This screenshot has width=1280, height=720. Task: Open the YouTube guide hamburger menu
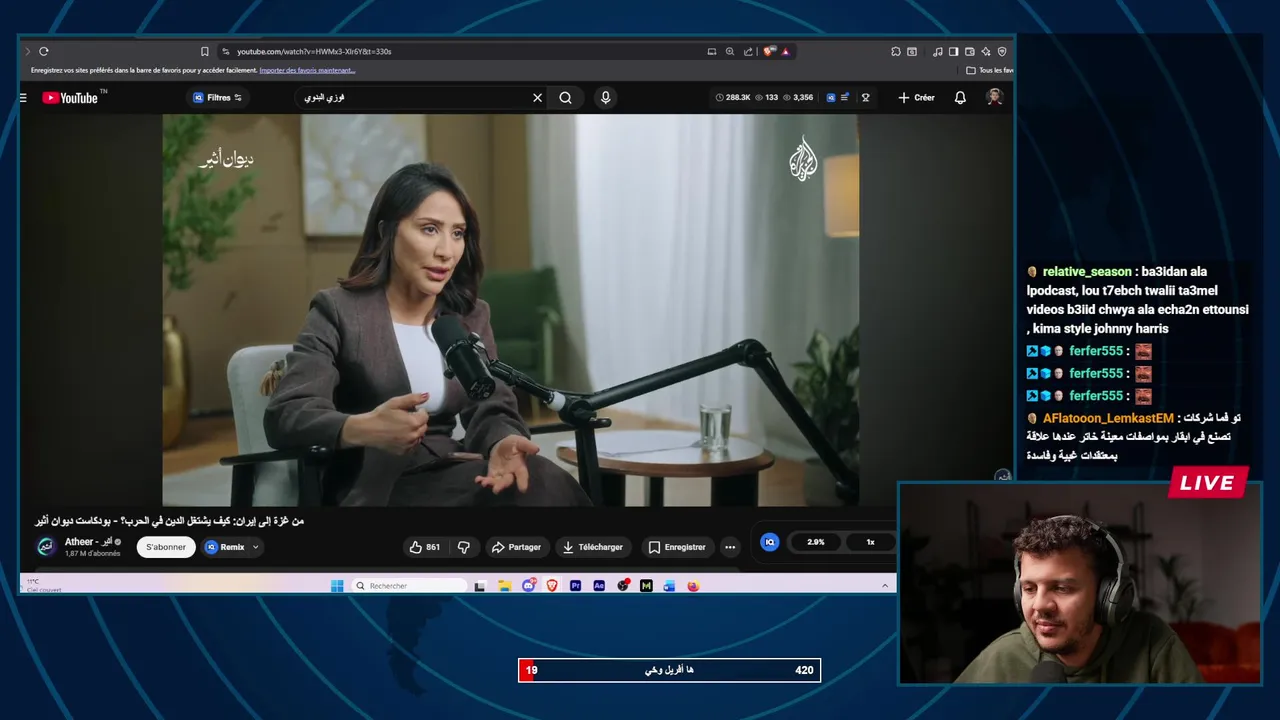(23, 97)
